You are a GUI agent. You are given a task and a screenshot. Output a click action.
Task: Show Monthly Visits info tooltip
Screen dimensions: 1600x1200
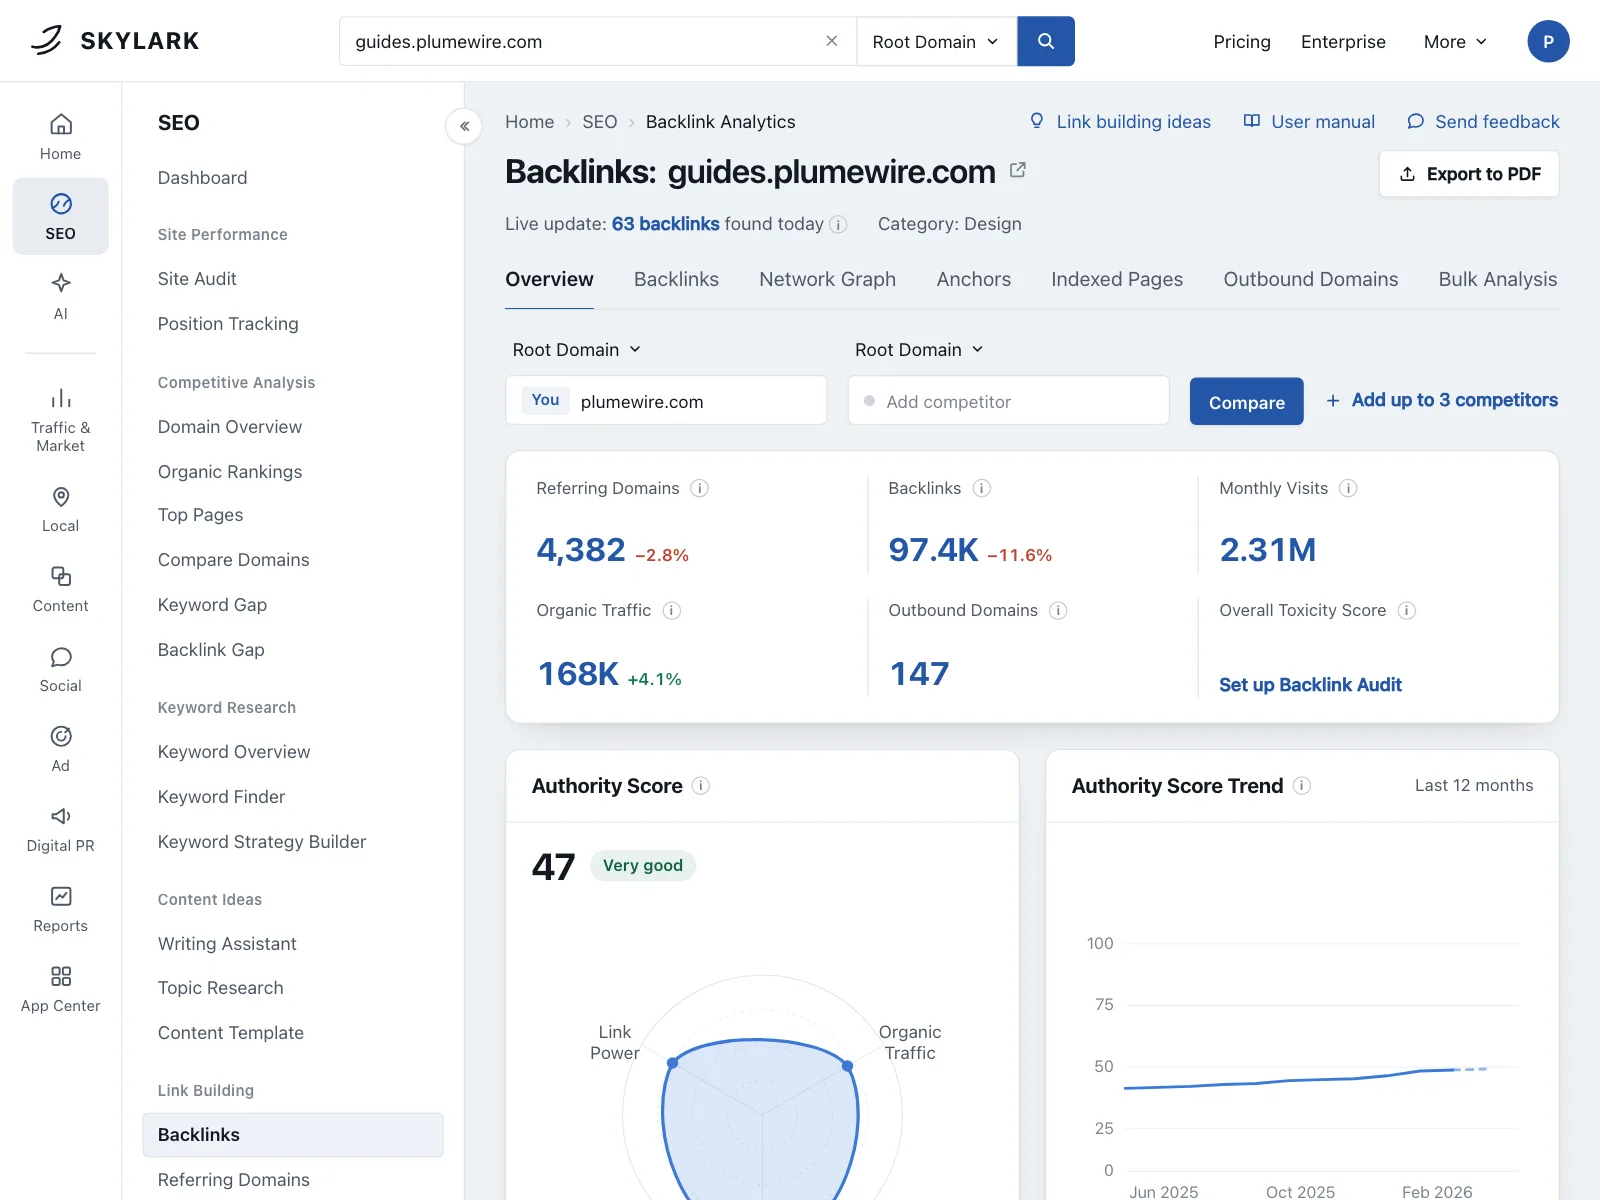pos(1348,488)
